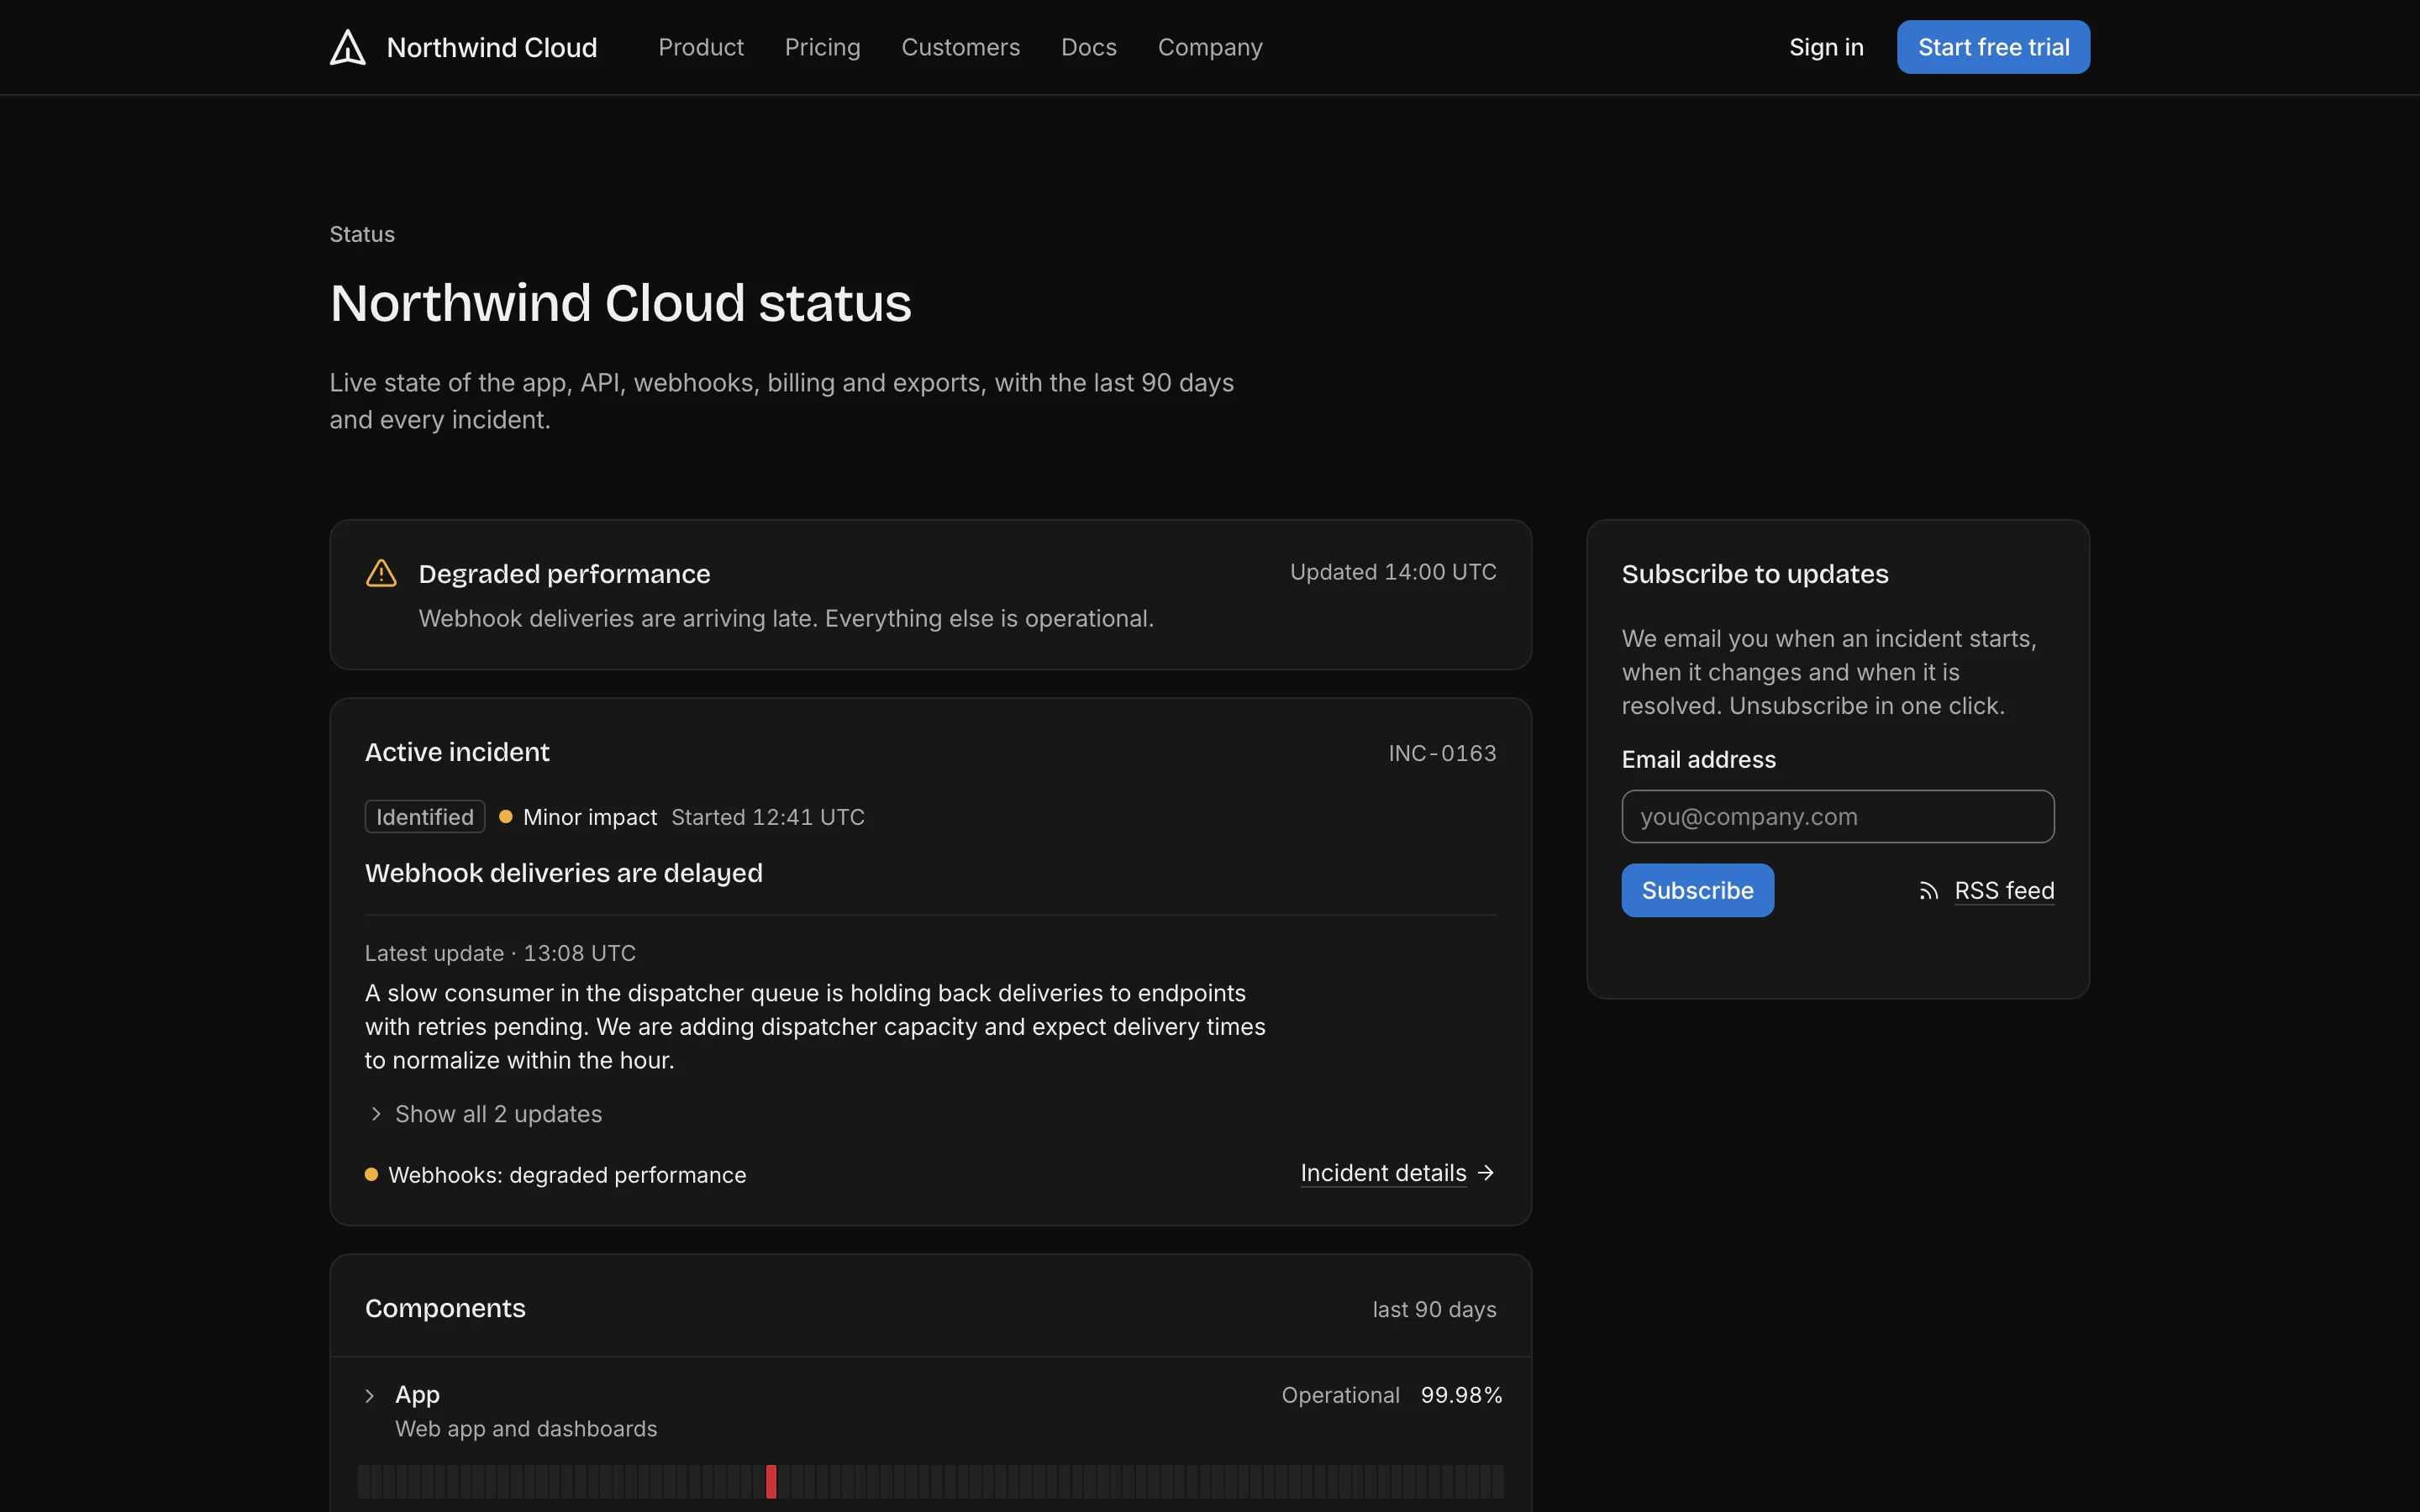Click the arrow icon beside Incident details
This screenshot has width=2420, height=1512.
tap(1486, 1172)
